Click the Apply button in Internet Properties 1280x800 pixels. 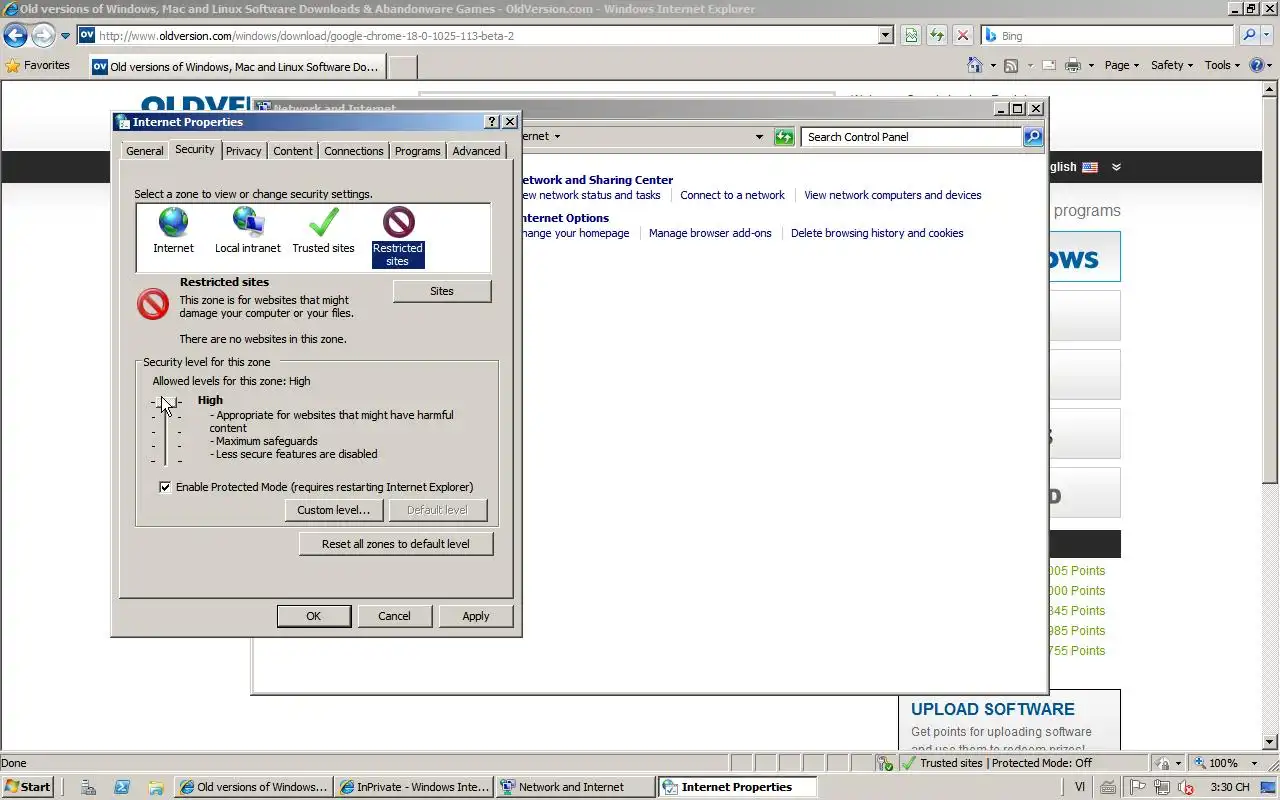[476, 616]
